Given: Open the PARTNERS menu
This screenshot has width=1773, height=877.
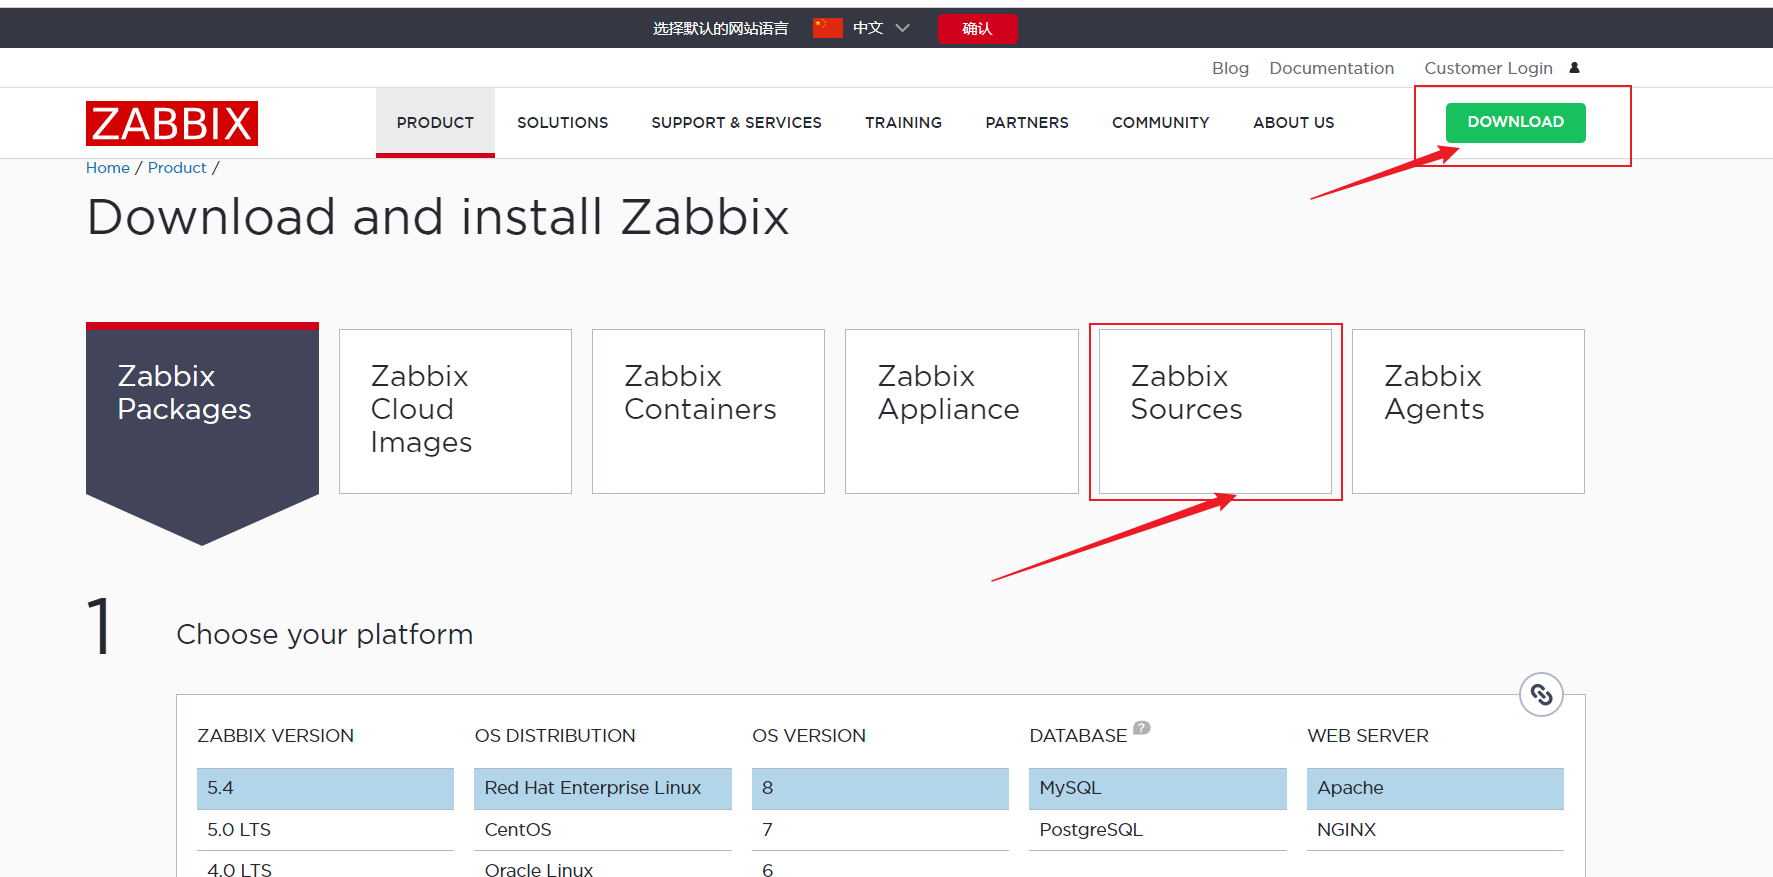Looking at the screenshot, I should coord(1027,122).
